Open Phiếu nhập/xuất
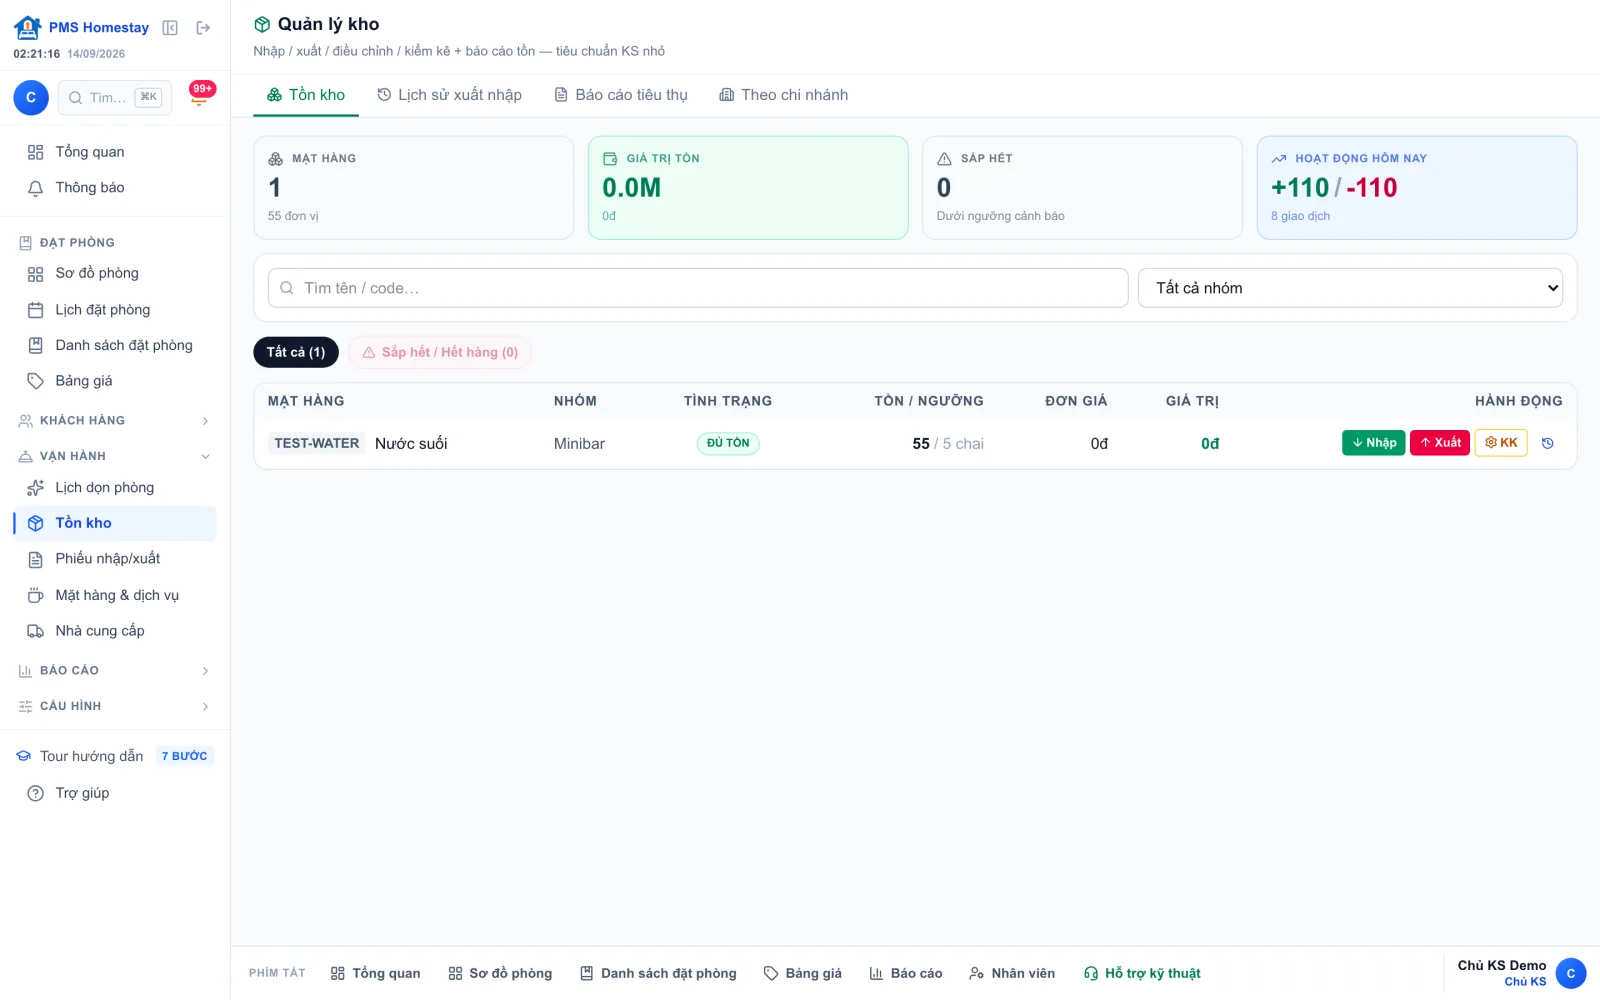The image size is (1600, 1000). tap(114, 559)
